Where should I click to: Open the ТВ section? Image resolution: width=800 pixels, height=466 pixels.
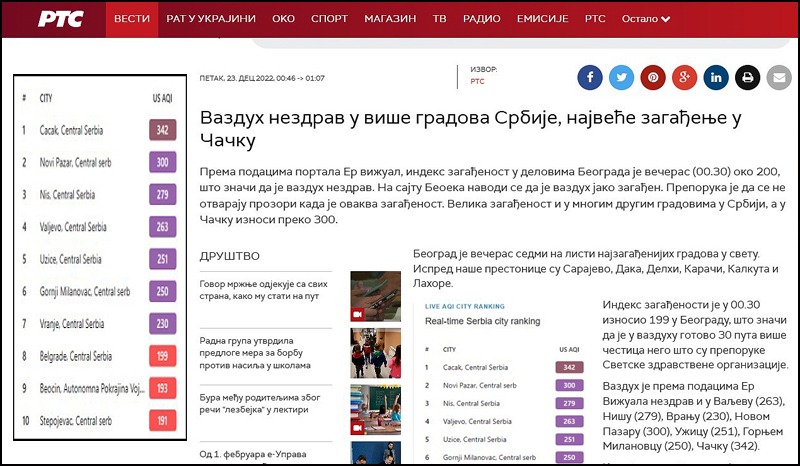tap(439, 19)
